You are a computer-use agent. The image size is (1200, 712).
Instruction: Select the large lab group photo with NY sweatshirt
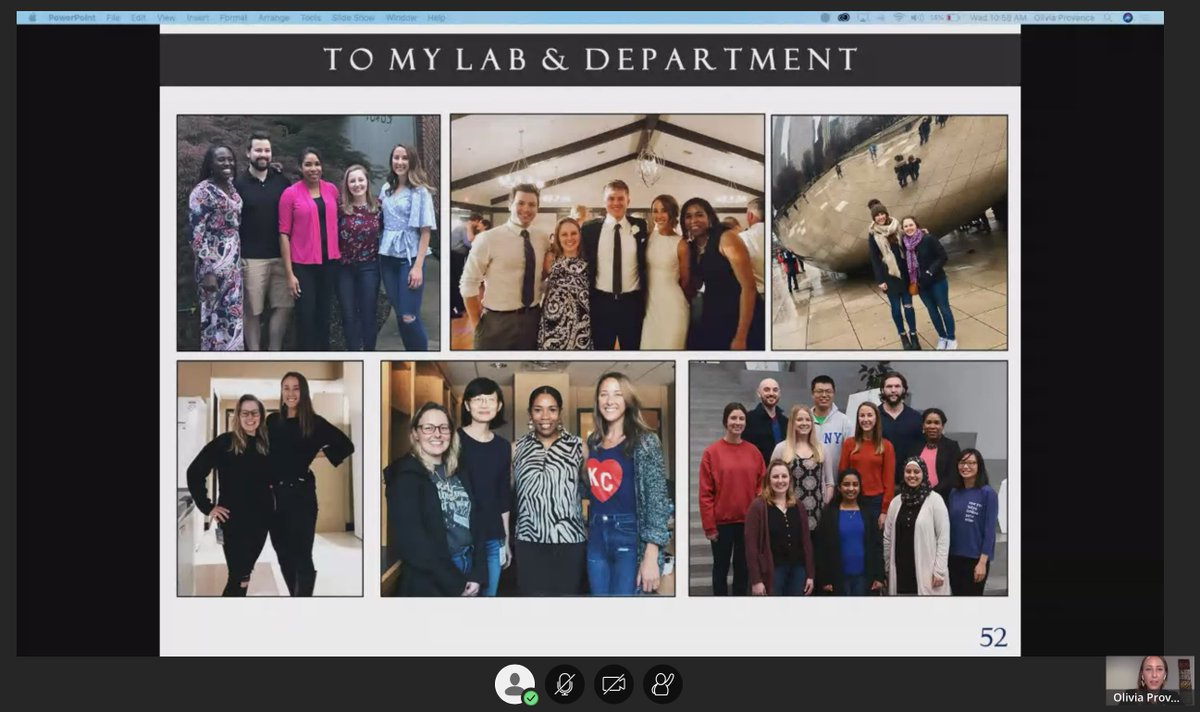(848, 478)
